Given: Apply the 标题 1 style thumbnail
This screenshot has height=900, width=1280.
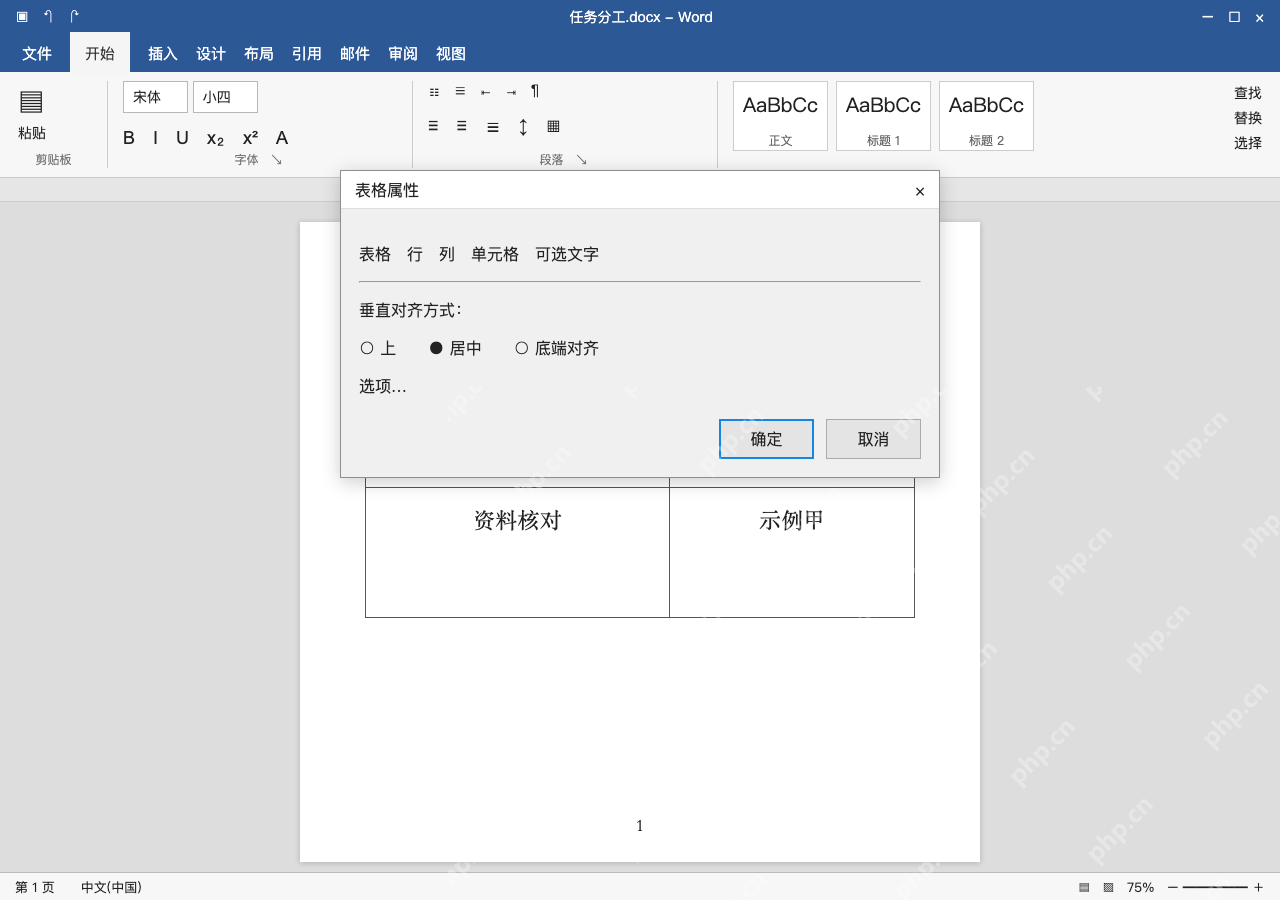Looking at the screenshot, I should [883, 116].
